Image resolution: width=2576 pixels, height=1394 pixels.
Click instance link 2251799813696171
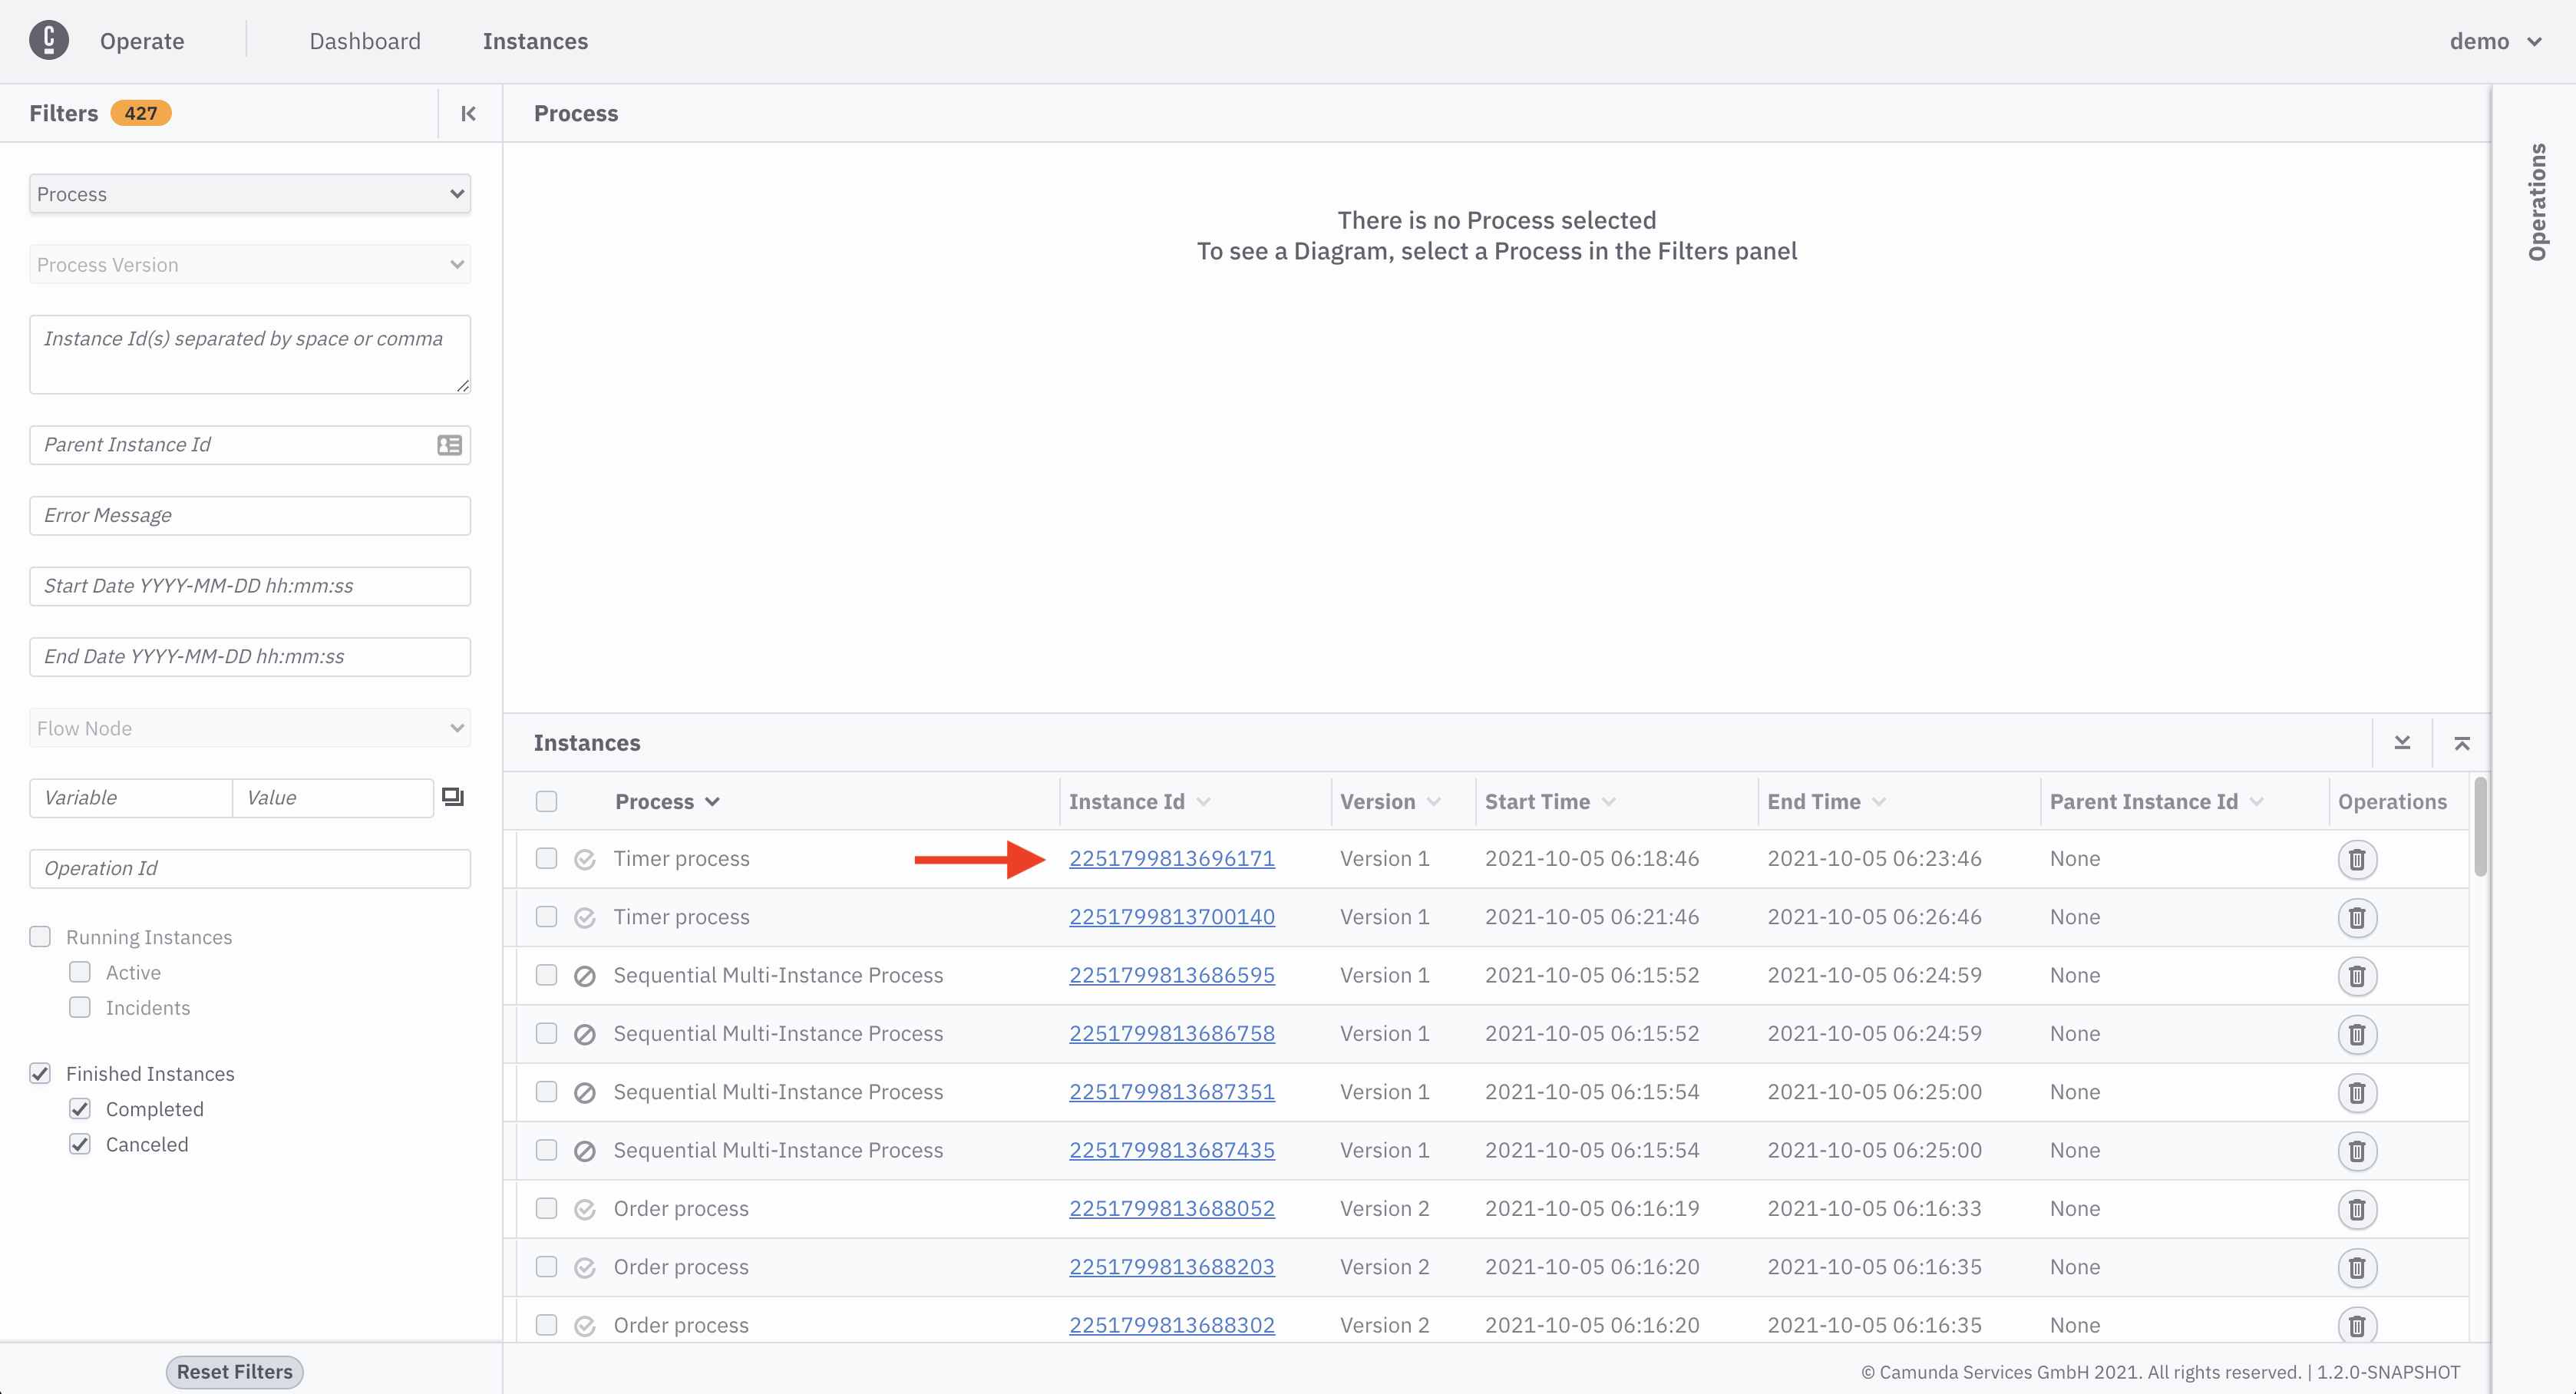click(x=1172, y=857)
